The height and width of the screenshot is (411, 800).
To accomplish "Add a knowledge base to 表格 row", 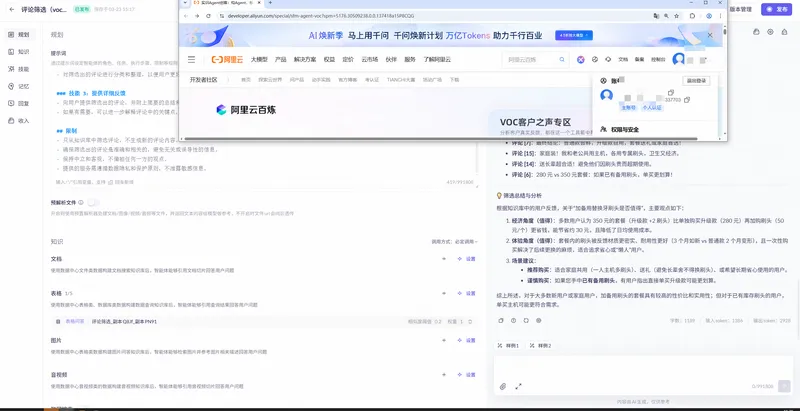I will tap(443, 294).
